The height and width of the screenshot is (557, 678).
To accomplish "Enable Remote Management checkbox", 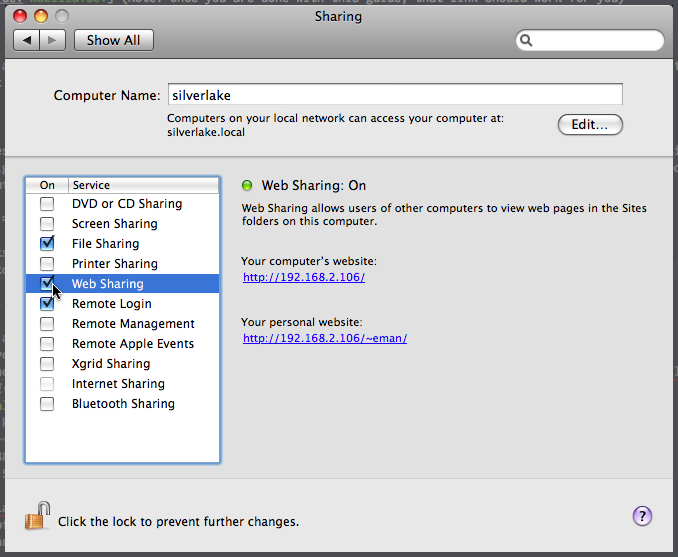I will tap(47, 323).
